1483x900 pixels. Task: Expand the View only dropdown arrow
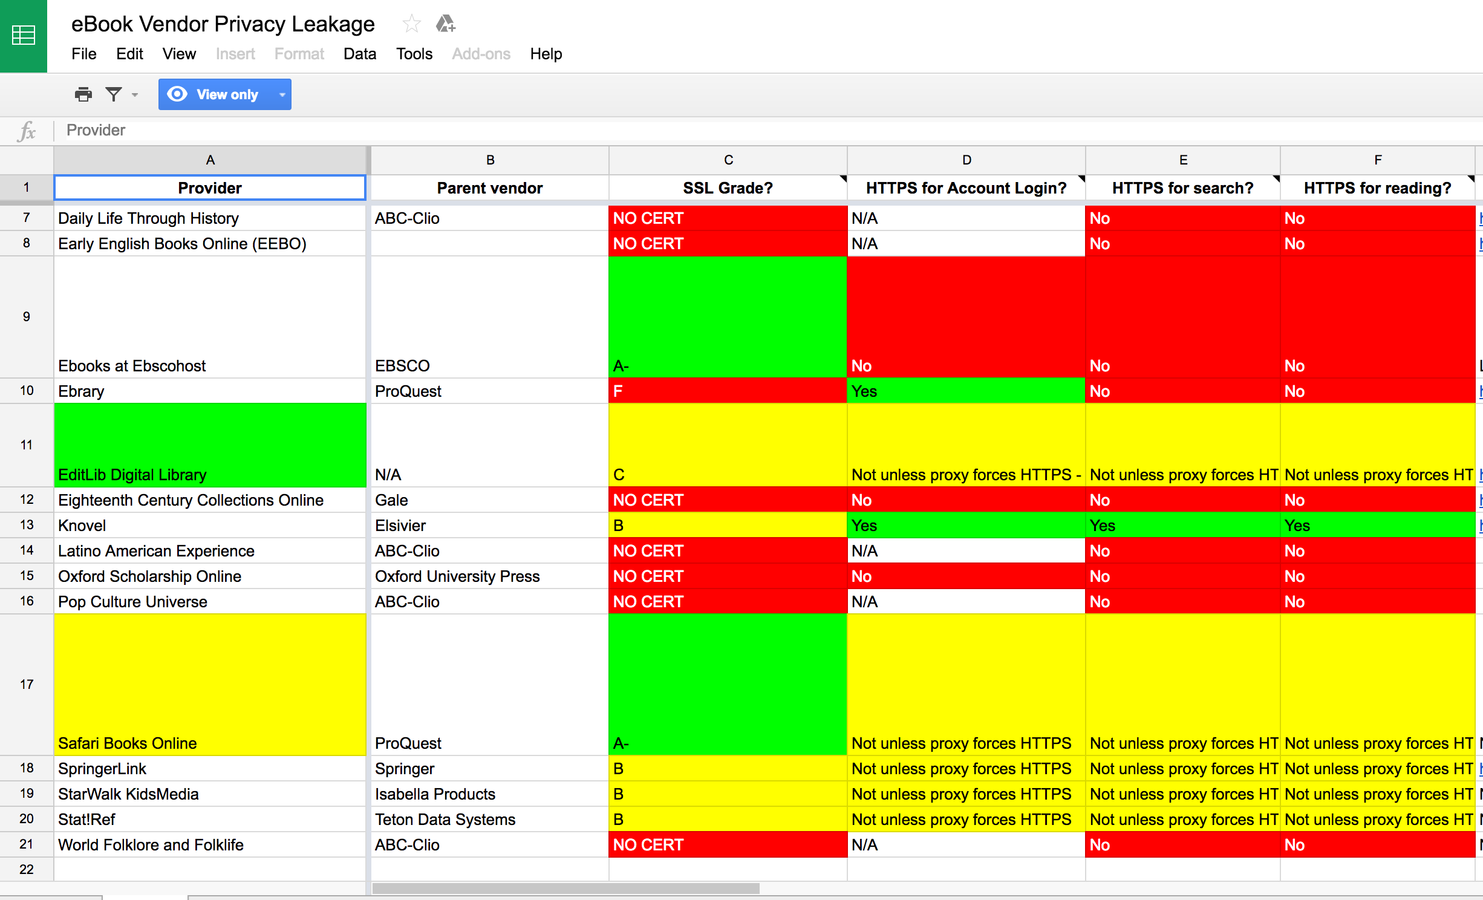coord(282,95)
